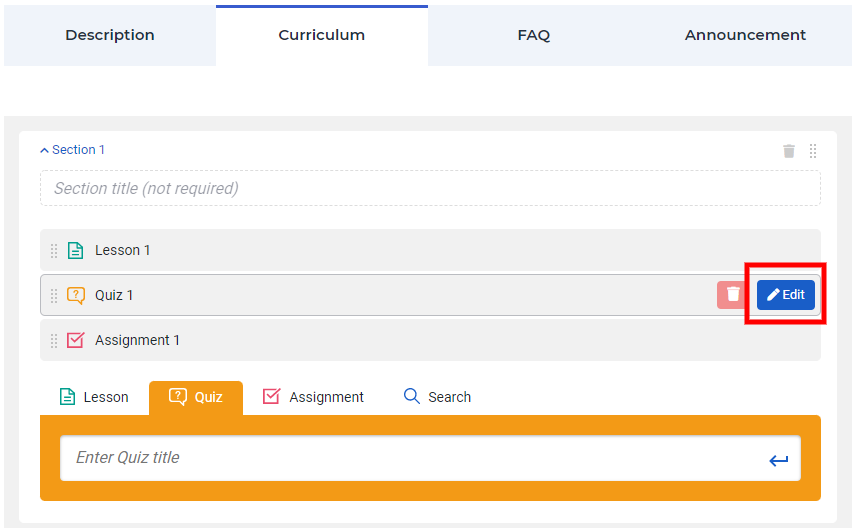Edit Quiz 1 with the Edit button
856x528 pixels.
click(x=786, y=295)
